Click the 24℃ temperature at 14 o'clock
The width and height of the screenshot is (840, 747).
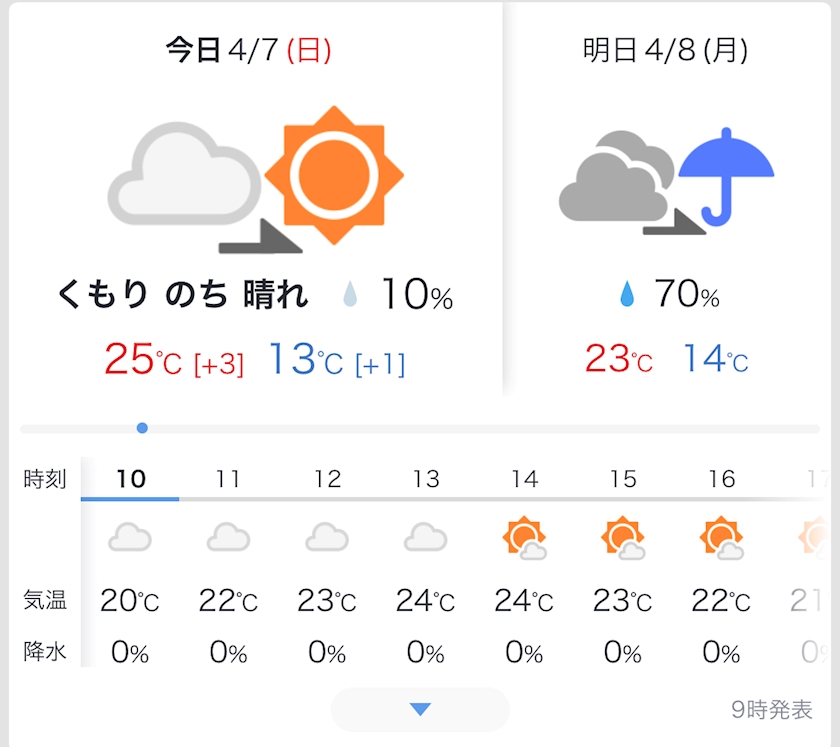point(523,601)
